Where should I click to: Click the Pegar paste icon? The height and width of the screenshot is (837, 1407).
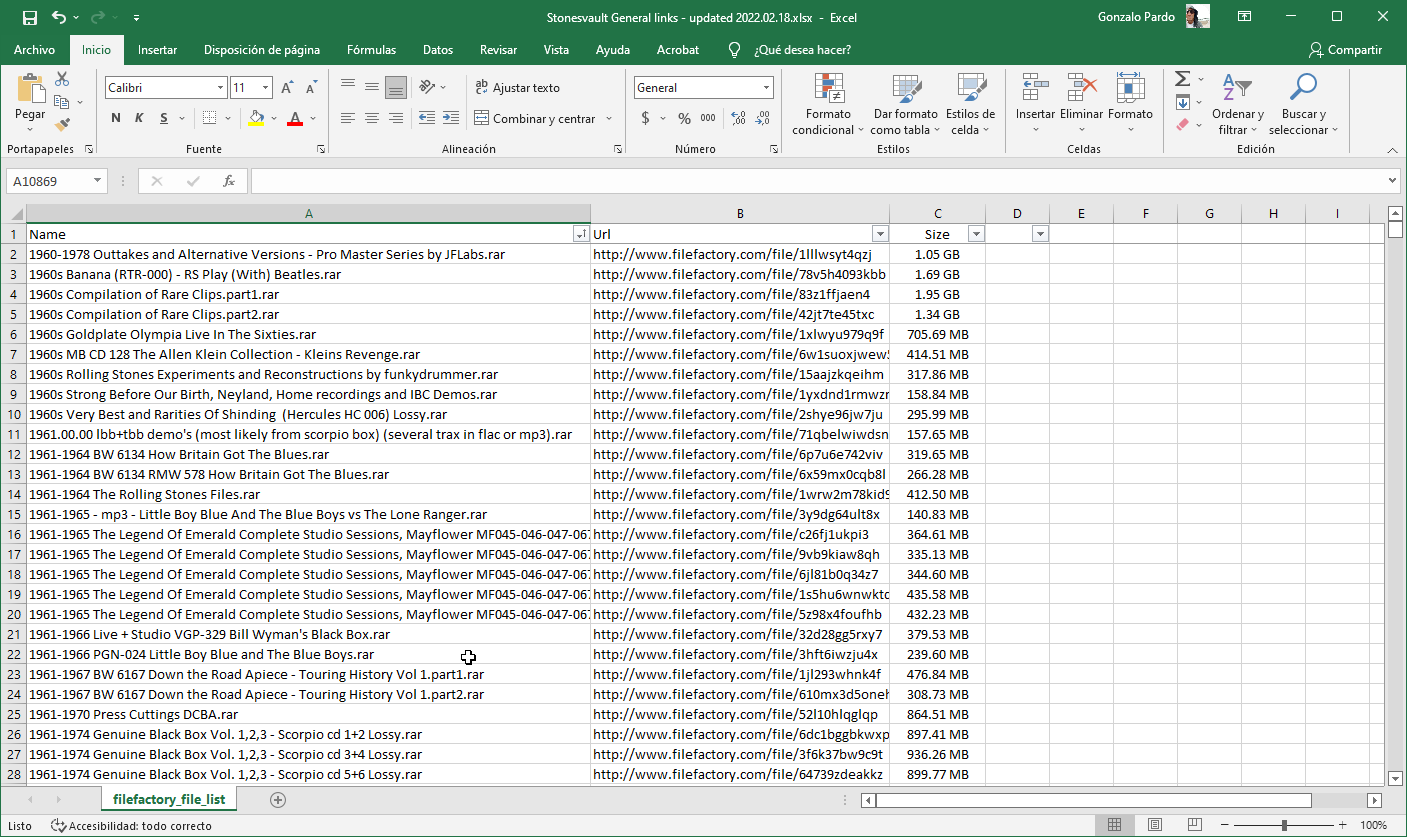[31, 88]
